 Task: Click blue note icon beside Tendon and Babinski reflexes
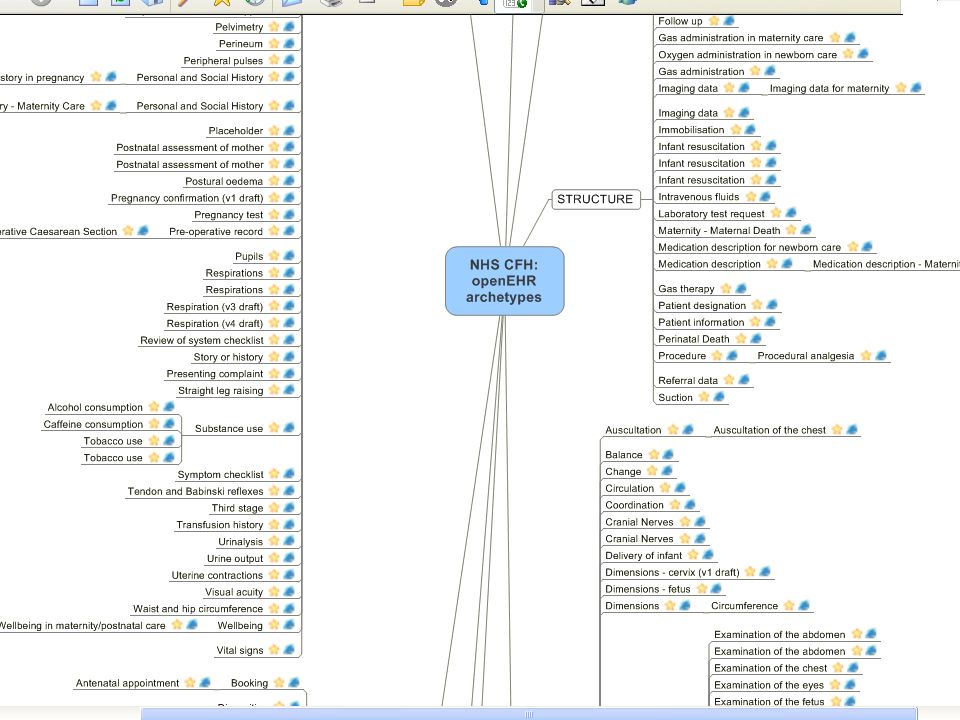[289, 490]
